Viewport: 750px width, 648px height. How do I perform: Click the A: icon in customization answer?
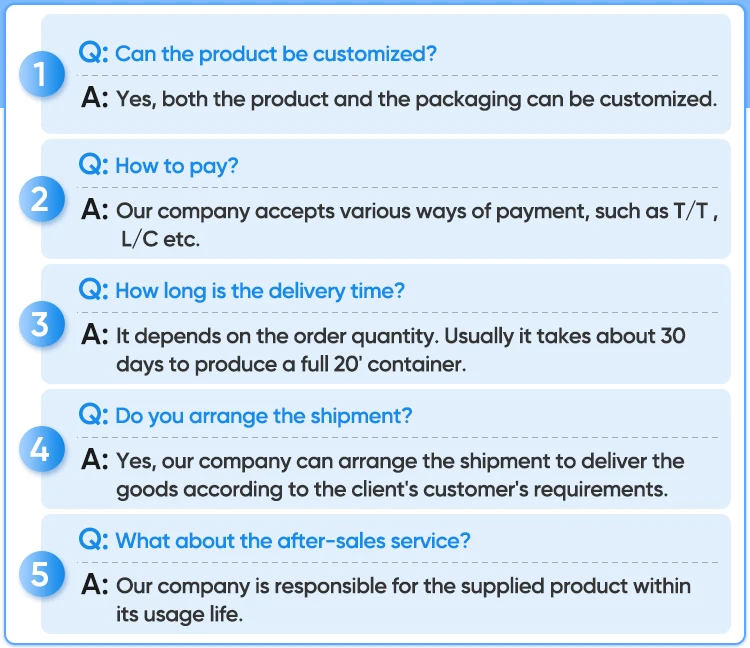pos(95,99)
